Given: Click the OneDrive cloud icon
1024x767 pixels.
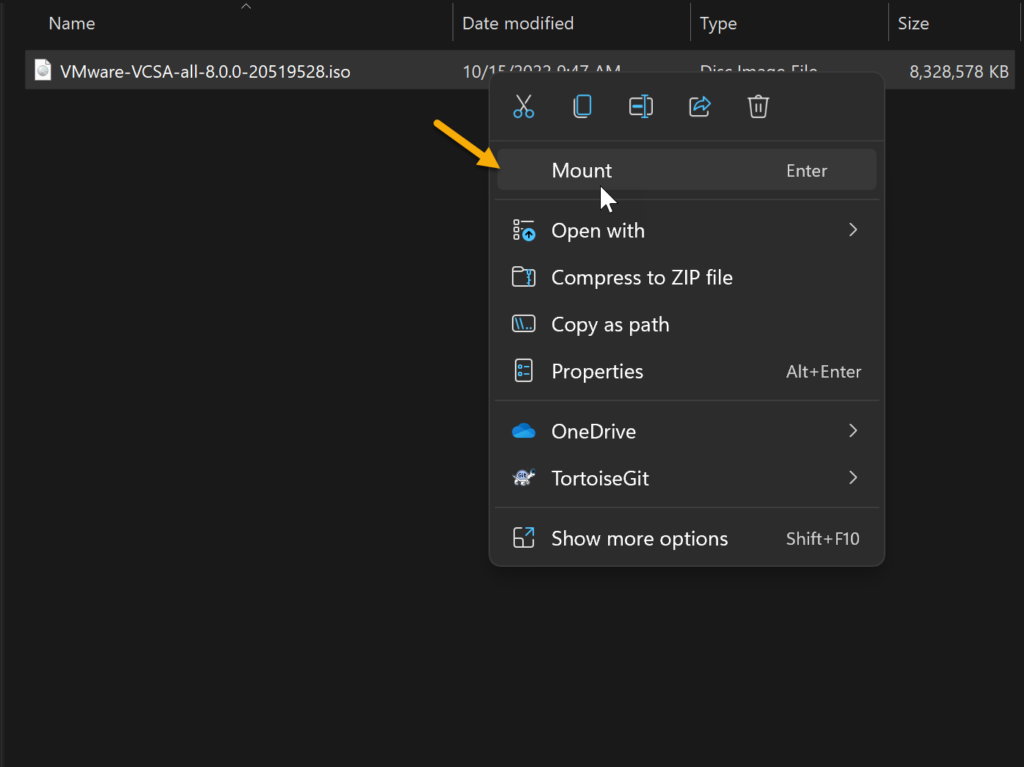Looking at the screenshot, I should [523, 431].
